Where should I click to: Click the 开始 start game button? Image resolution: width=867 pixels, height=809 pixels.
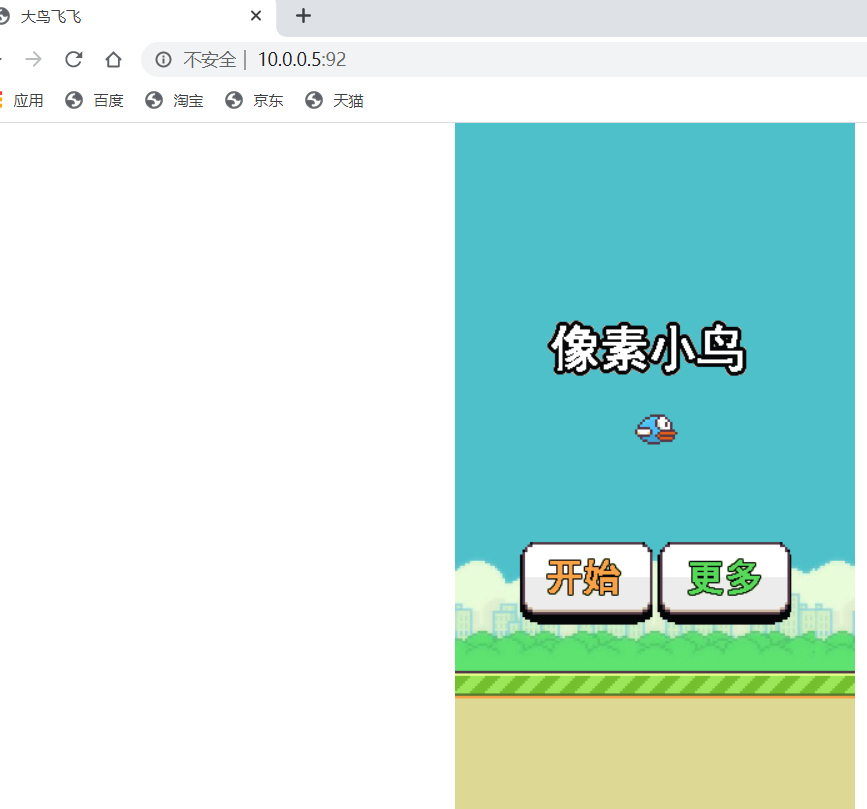point(586,582)
